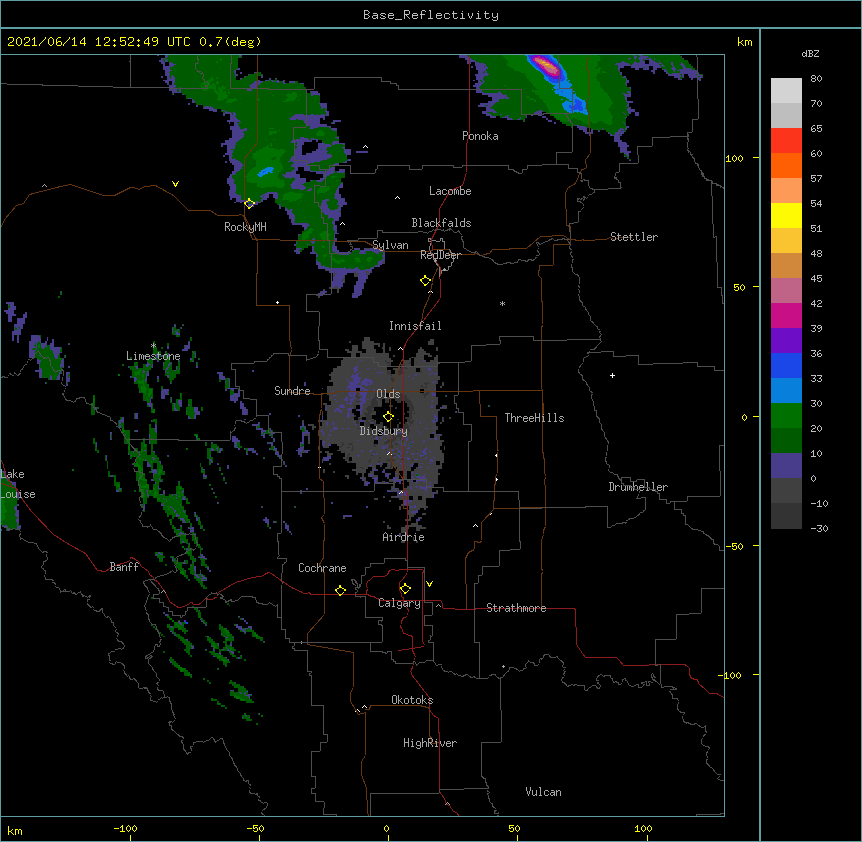This screenshot has height=842, width=862.
Task: Click the Sylvan label
Action: 390,245
